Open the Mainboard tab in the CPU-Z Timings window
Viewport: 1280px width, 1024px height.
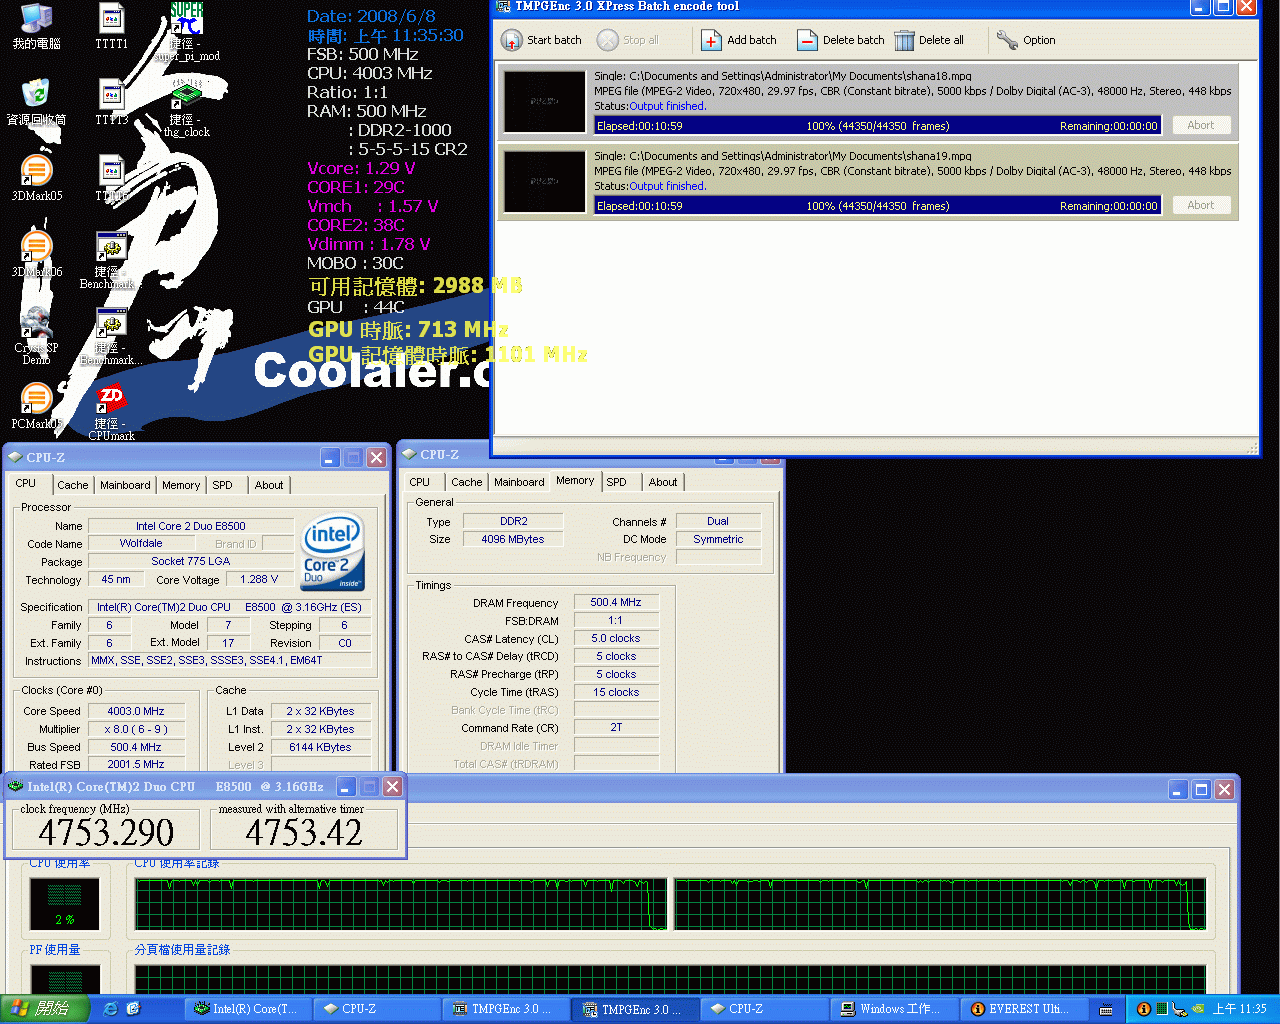pos(519,482)
